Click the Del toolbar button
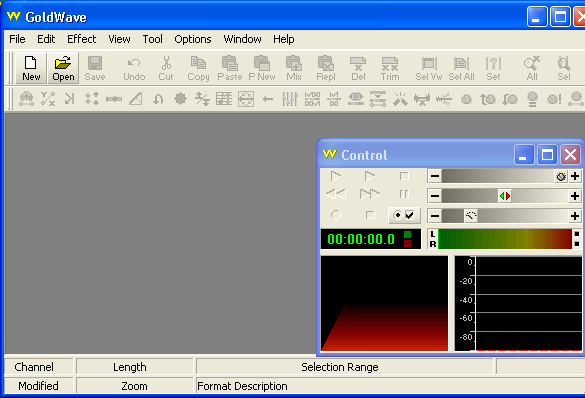 tap(358, 68)
